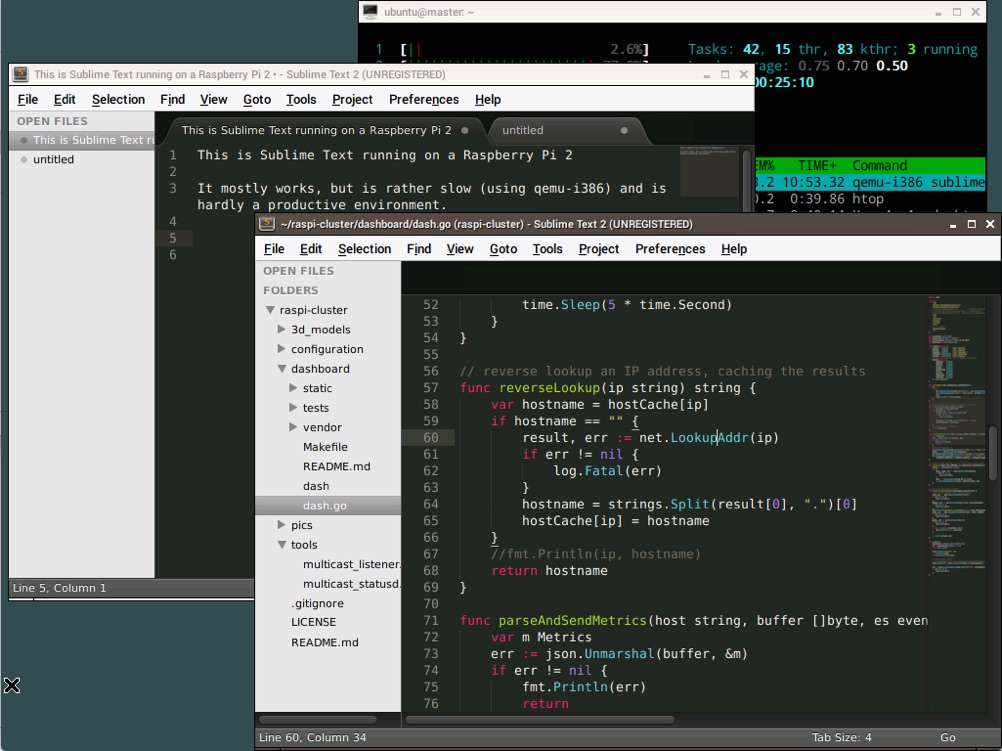Click the terminal icon in ubuntu@master title bar
1002x751 pixels.
tap(371, 12)
